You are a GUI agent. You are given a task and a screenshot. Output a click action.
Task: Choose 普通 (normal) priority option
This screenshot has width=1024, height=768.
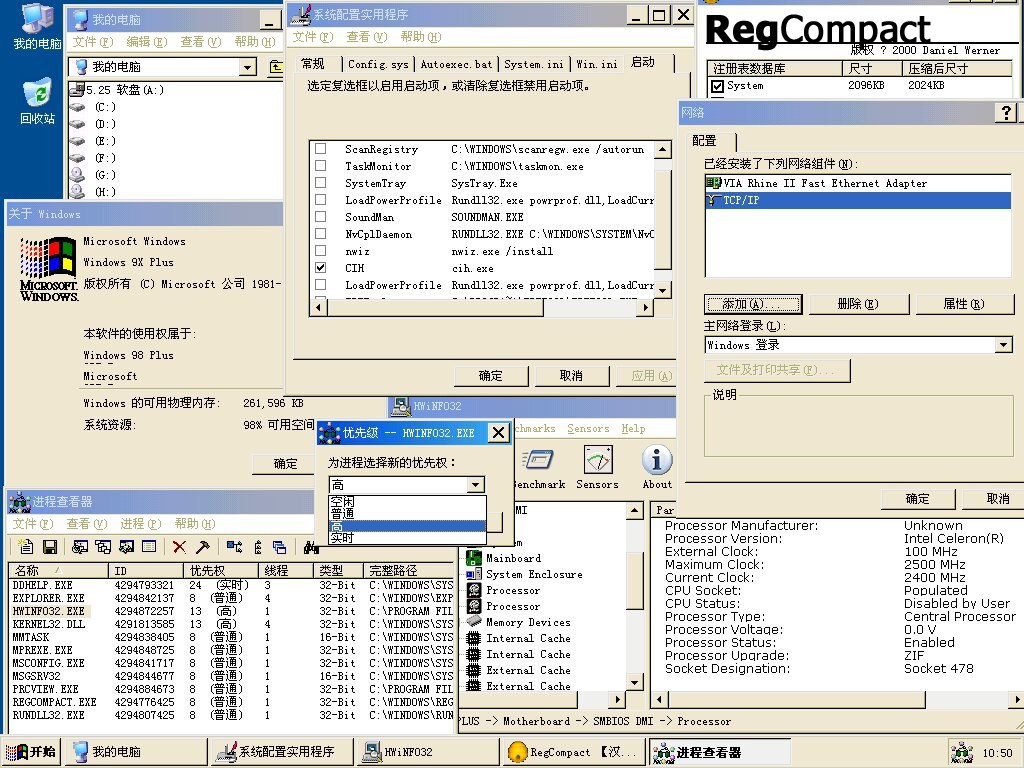pos(407,514)
